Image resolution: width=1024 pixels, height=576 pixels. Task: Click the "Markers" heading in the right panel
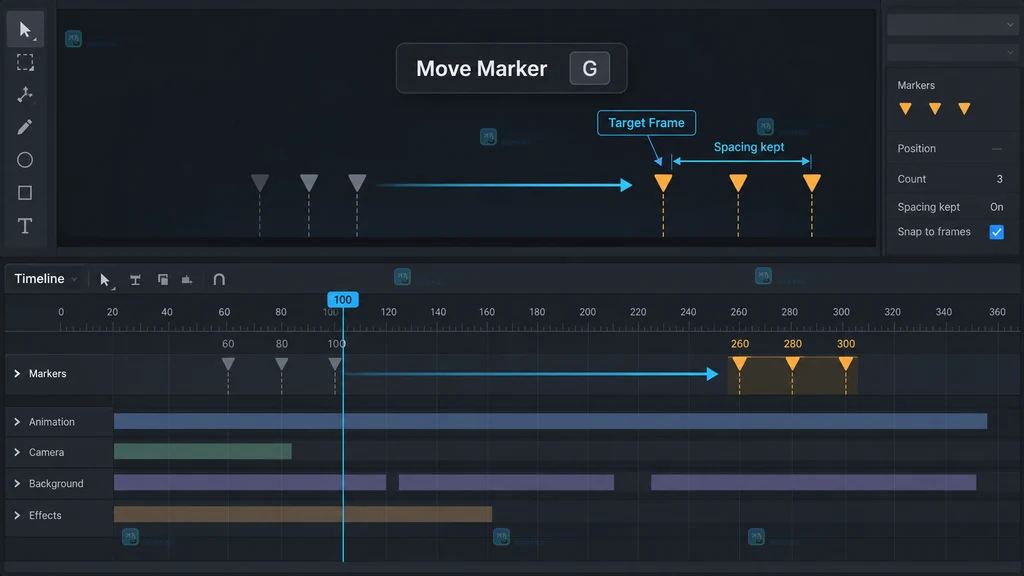click(x=916, y=86)
